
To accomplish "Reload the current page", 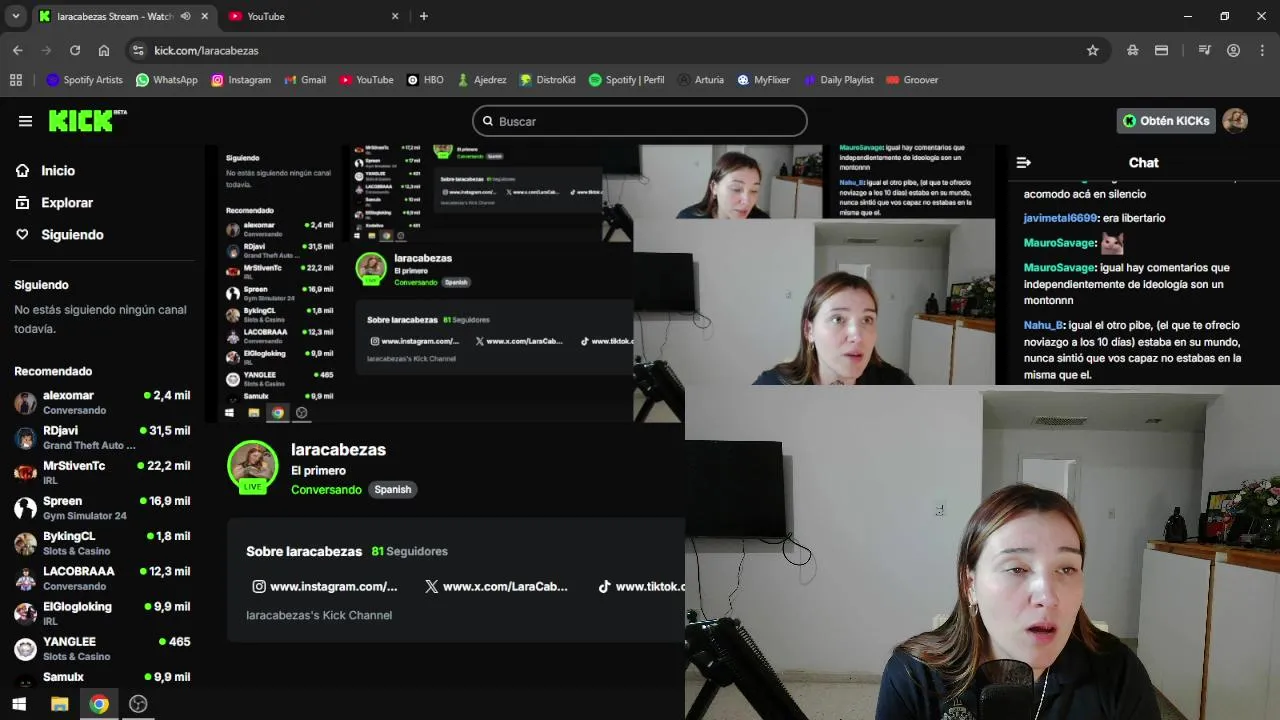I will [x=75, y=50].
